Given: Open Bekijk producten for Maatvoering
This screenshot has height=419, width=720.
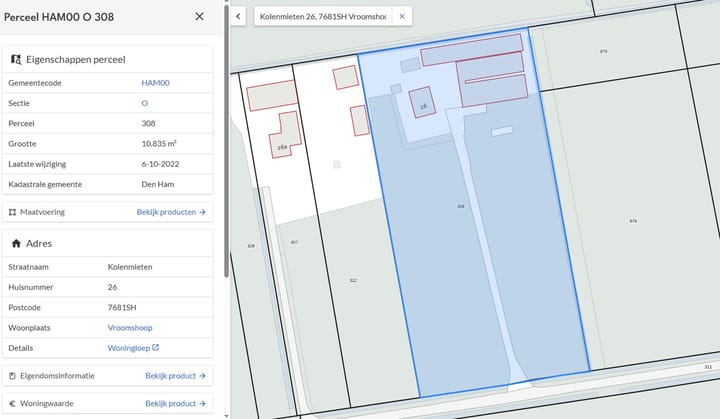Looking at the screenshot, I should [x=170, y=212].
